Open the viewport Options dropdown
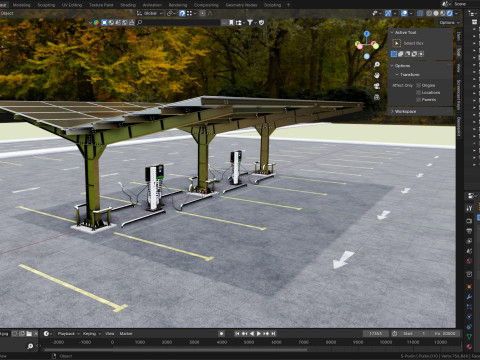This screenshot has height=360, width=480. (449, 23)
